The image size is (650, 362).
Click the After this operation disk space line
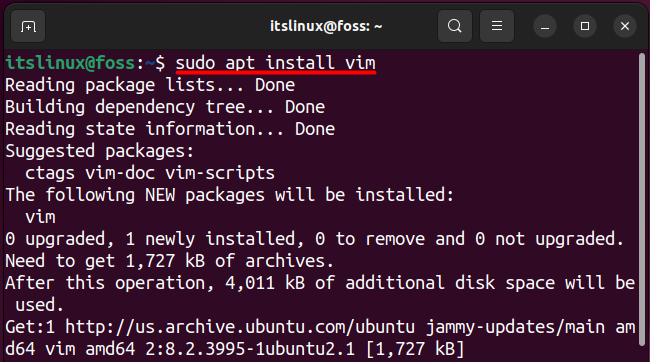pyautogui.click(x=320, y=294)
